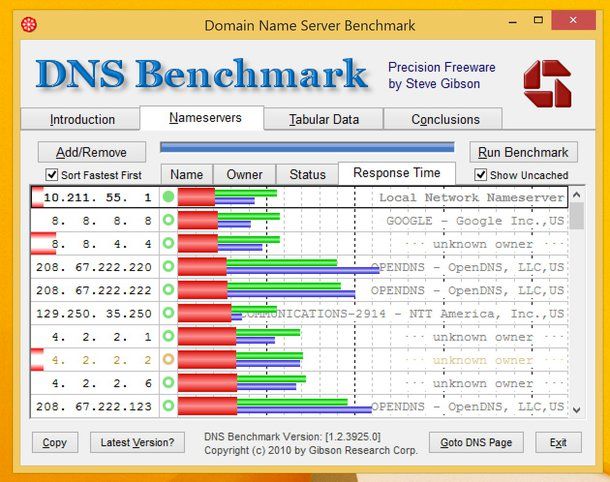Select nameserver row 208.67.222.123
This screenshot has width=610, height=482.
point(300,406)
